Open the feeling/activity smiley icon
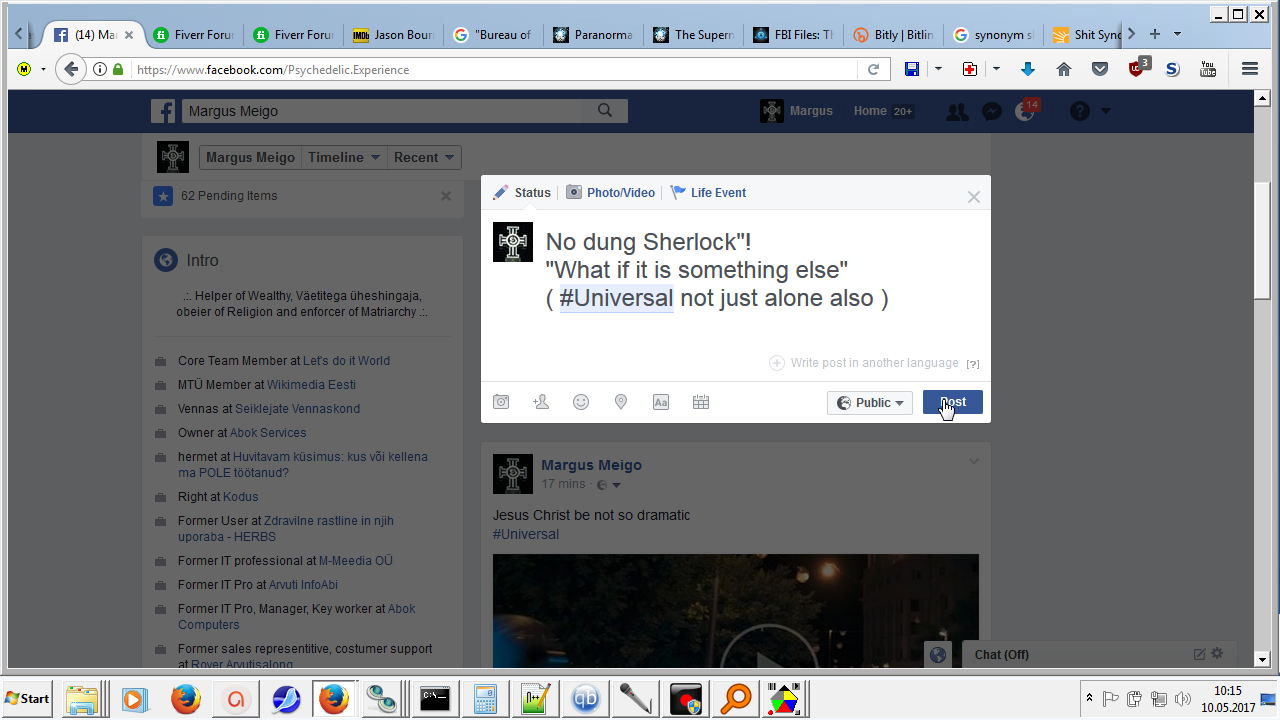Viewport: 1280px width, 720px height. tap(581, 402)
